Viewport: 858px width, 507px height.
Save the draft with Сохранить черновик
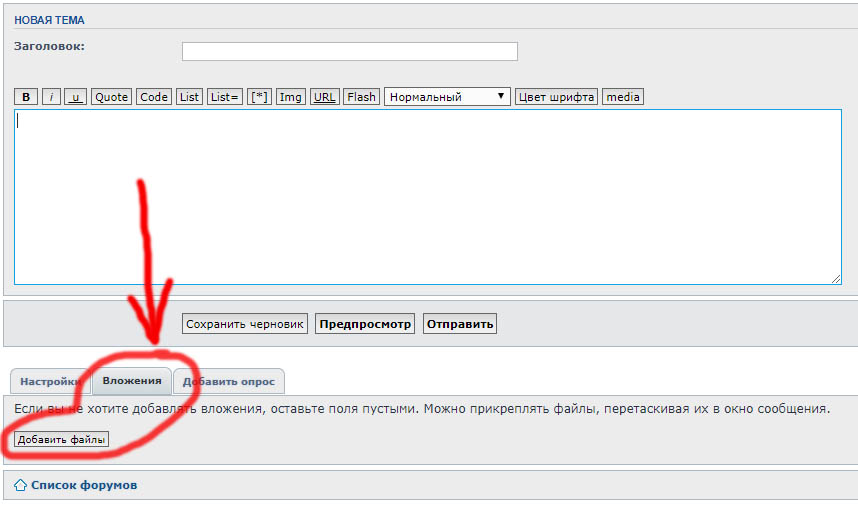point(245,324)
